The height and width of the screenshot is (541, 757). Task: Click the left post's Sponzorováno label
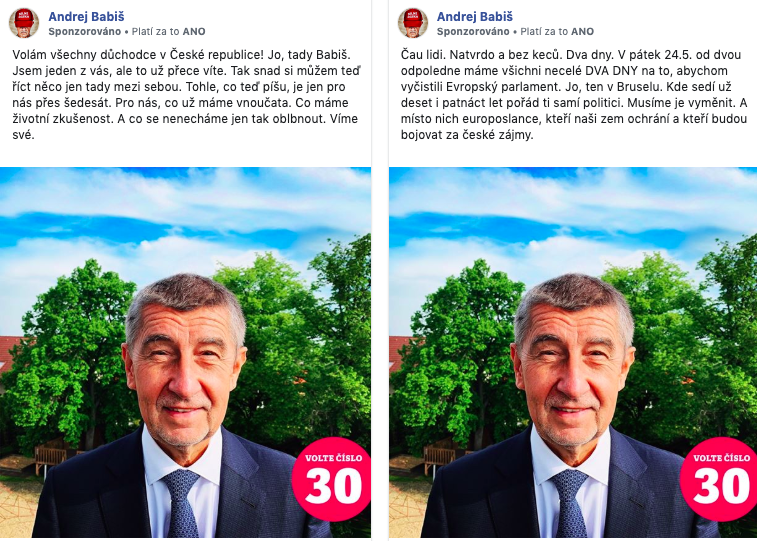click(x=84, y=32)
